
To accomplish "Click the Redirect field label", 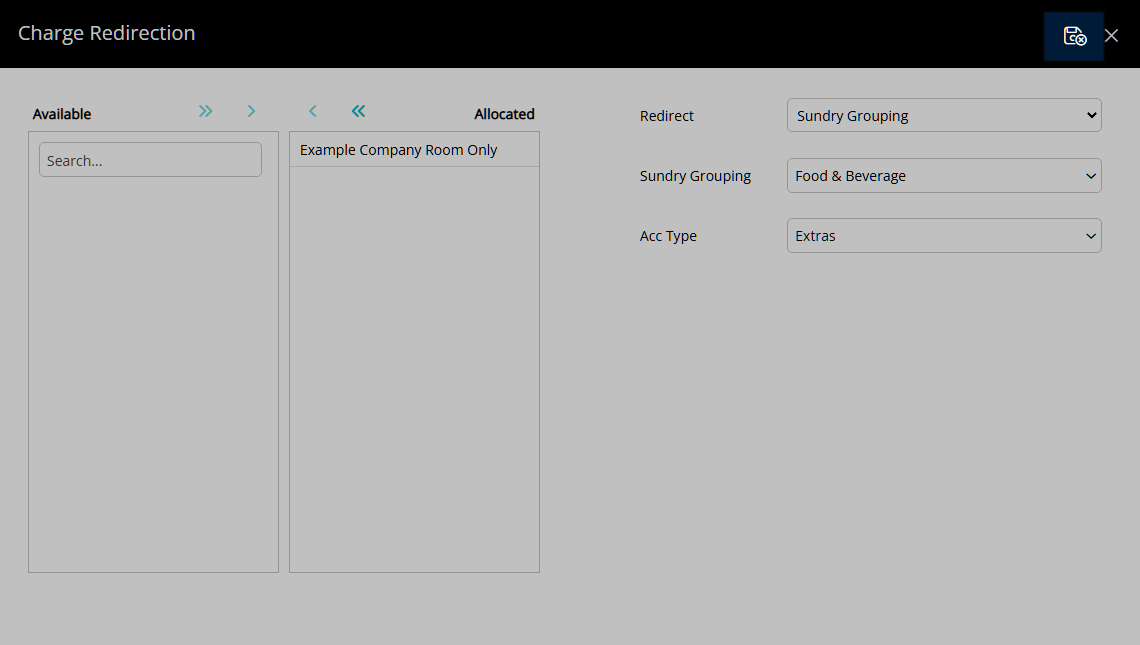I will tap(667, 116).
